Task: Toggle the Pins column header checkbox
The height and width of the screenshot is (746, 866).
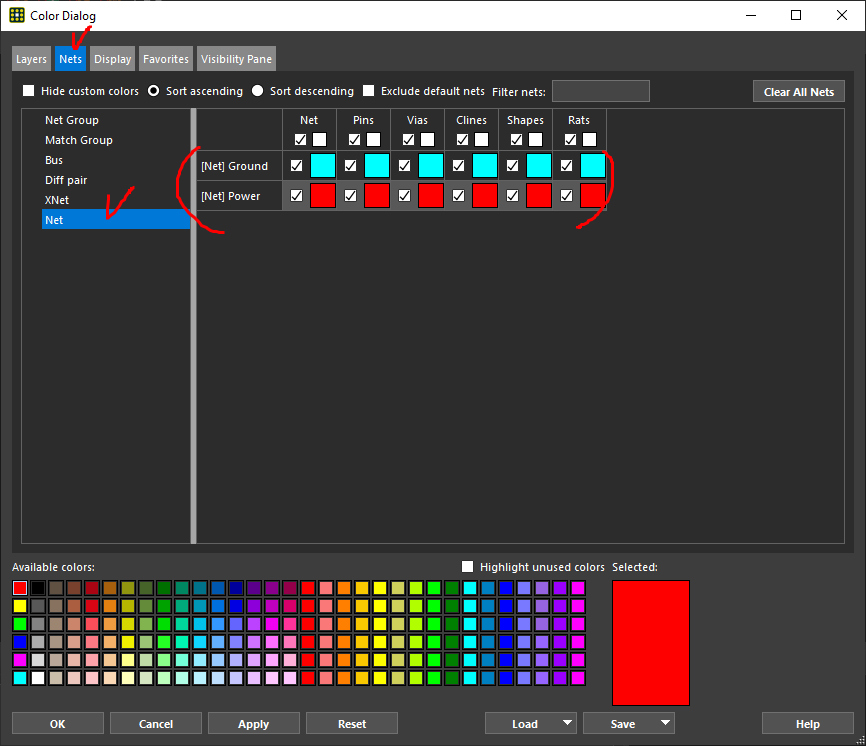Action: click(x=355, y=140)
